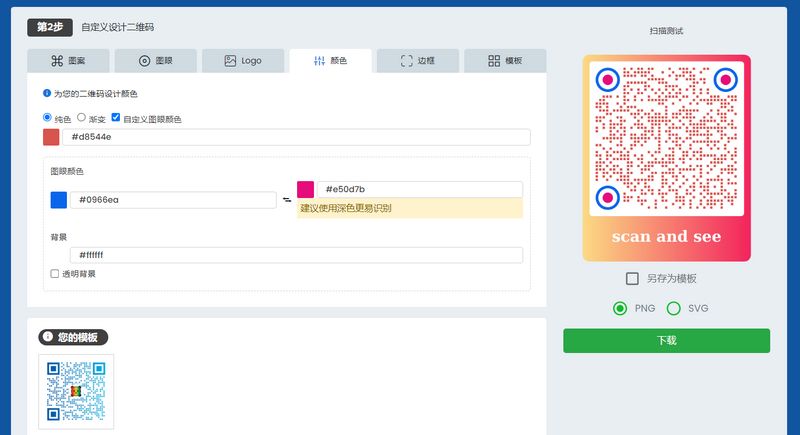Click the grid icon on 模板 tab
This screenshot has width=800, height=435.
pyautogui.click(x=494, y=61)
